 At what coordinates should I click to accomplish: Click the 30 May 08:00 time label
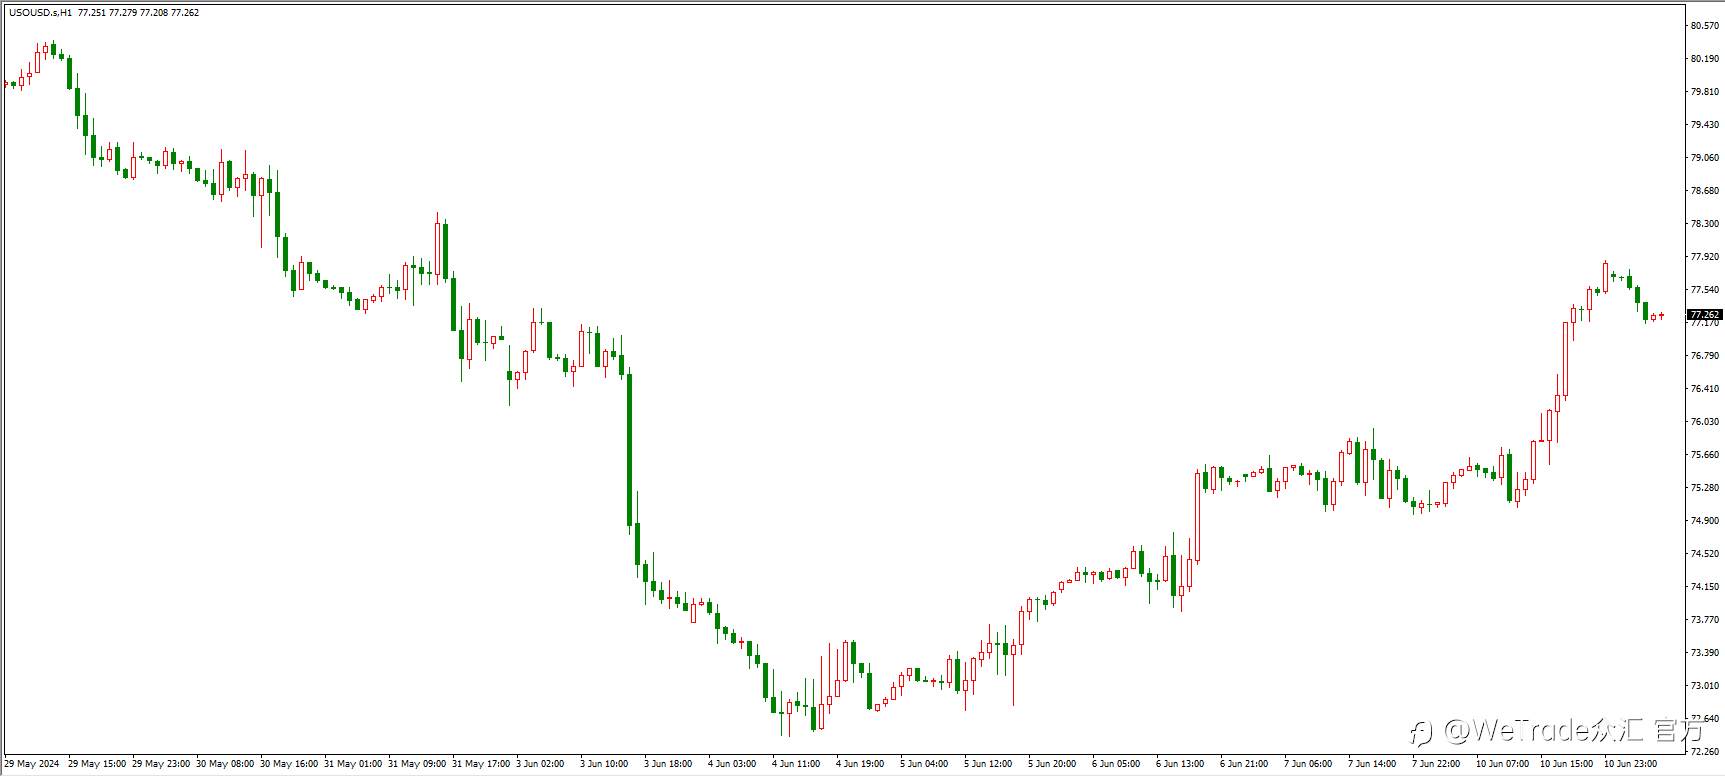click(x=225, y=764)
